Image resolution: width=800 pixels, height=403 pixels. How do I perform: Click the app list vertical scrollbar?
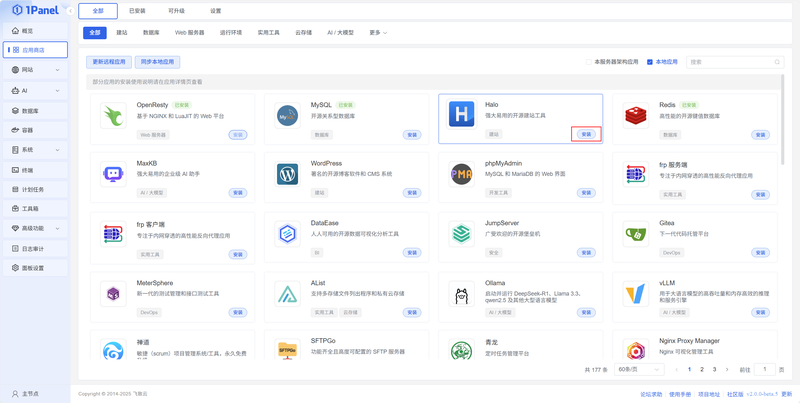(x=782, y=122)
